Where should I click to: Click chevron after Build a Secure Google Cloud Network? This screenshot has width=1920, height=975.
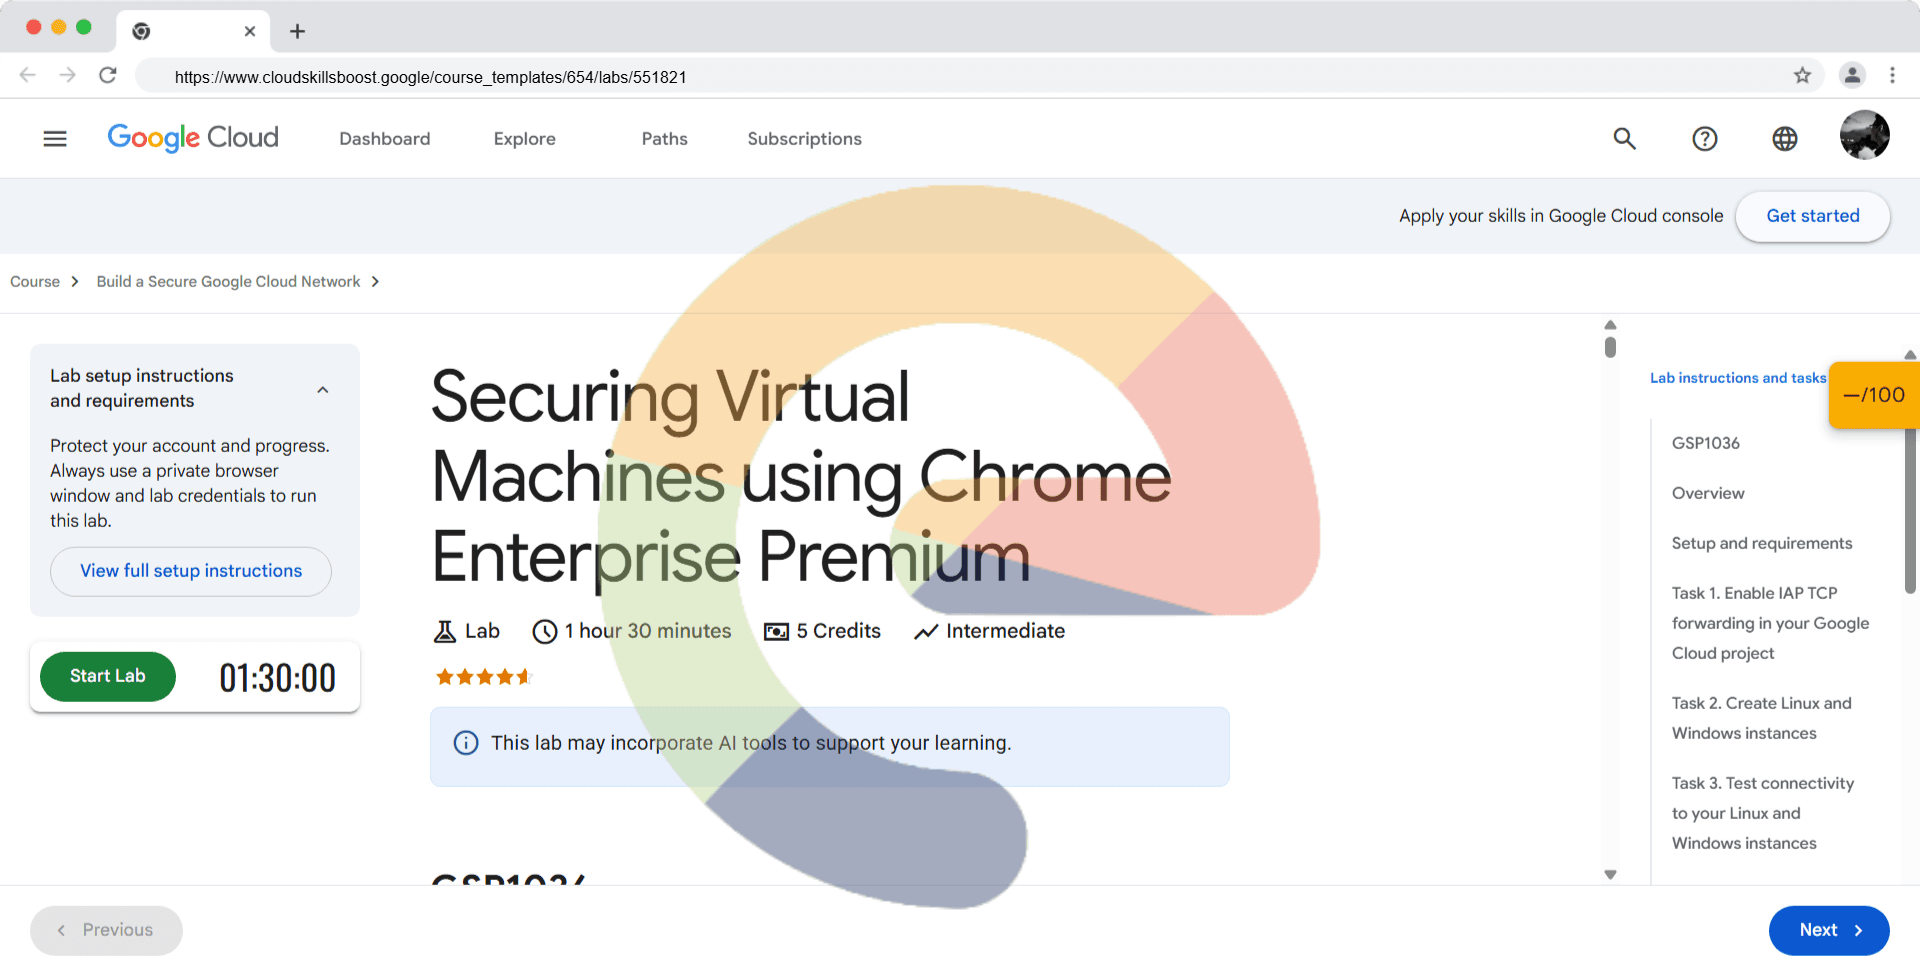pyautogui.click(x=375, y=282)
